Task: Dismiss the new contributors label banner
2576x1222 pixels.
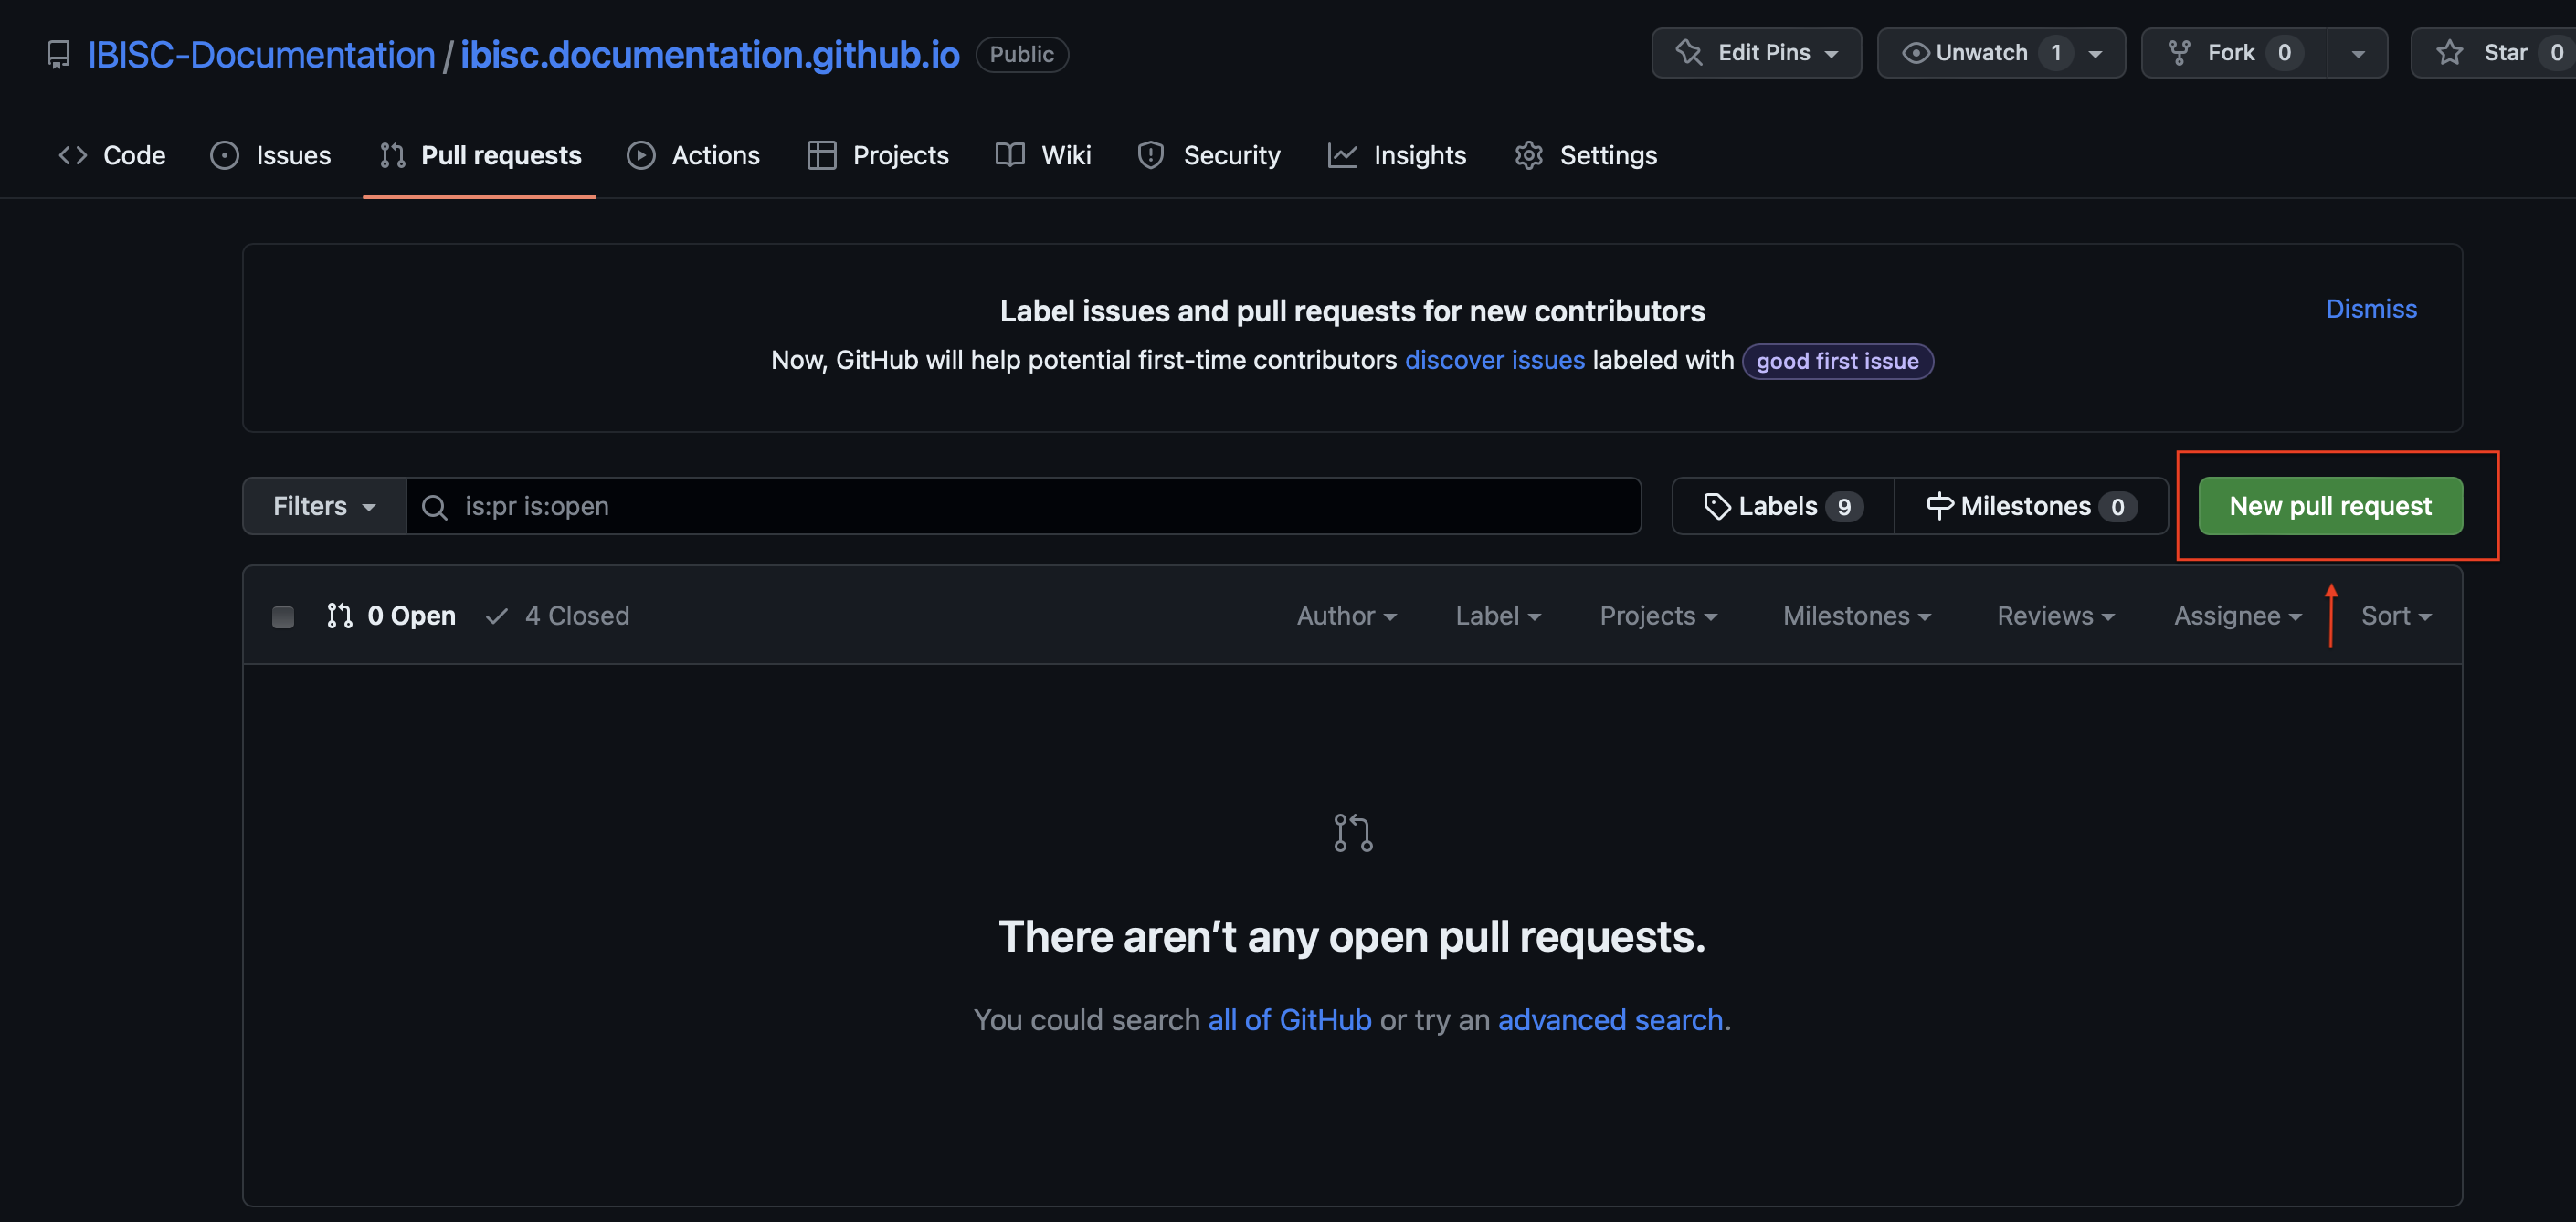Action: click(x=2370, y=309)
